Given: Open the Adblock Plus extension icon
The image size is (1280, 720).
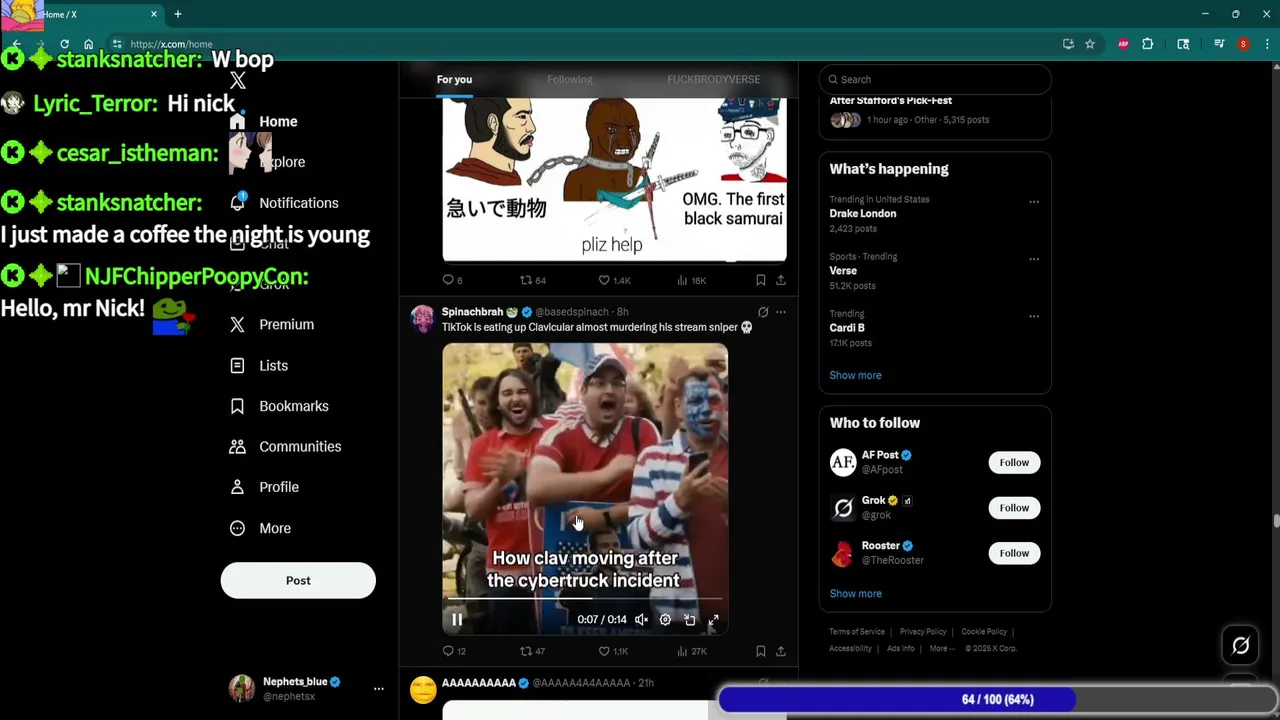Looking at the screenshot, I should point(1123,44).
